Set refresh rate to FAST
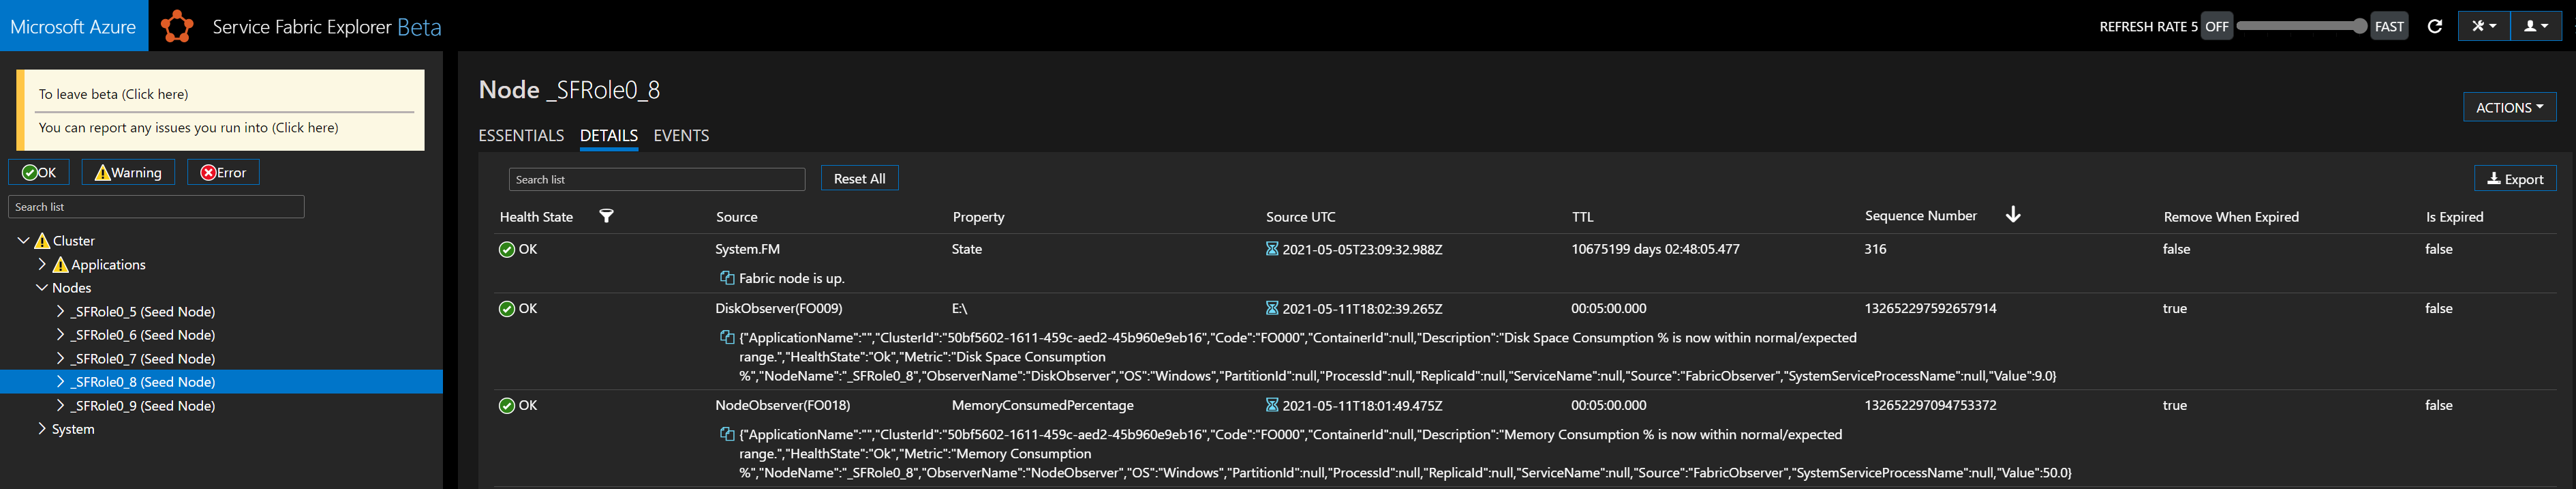Image resolution: width=2576 pixels, height=489 pixels. click(2389, 26)
